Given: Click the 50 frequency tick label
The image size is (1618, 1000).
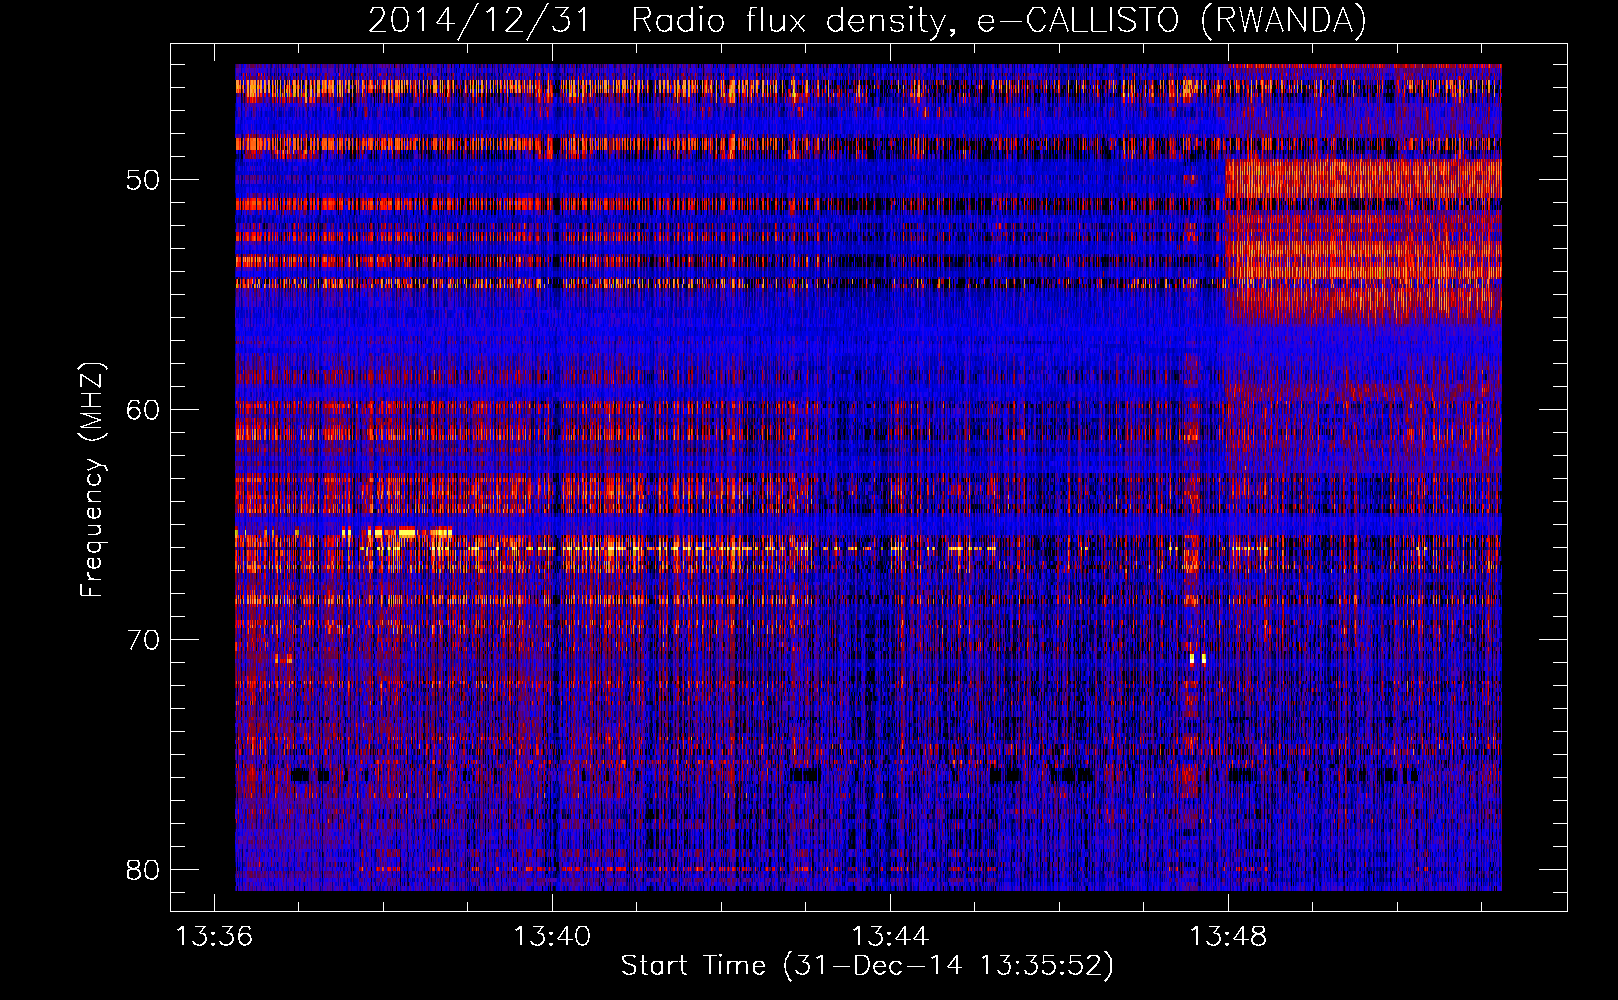Looking at the screenshot, I should coord(144,180).
